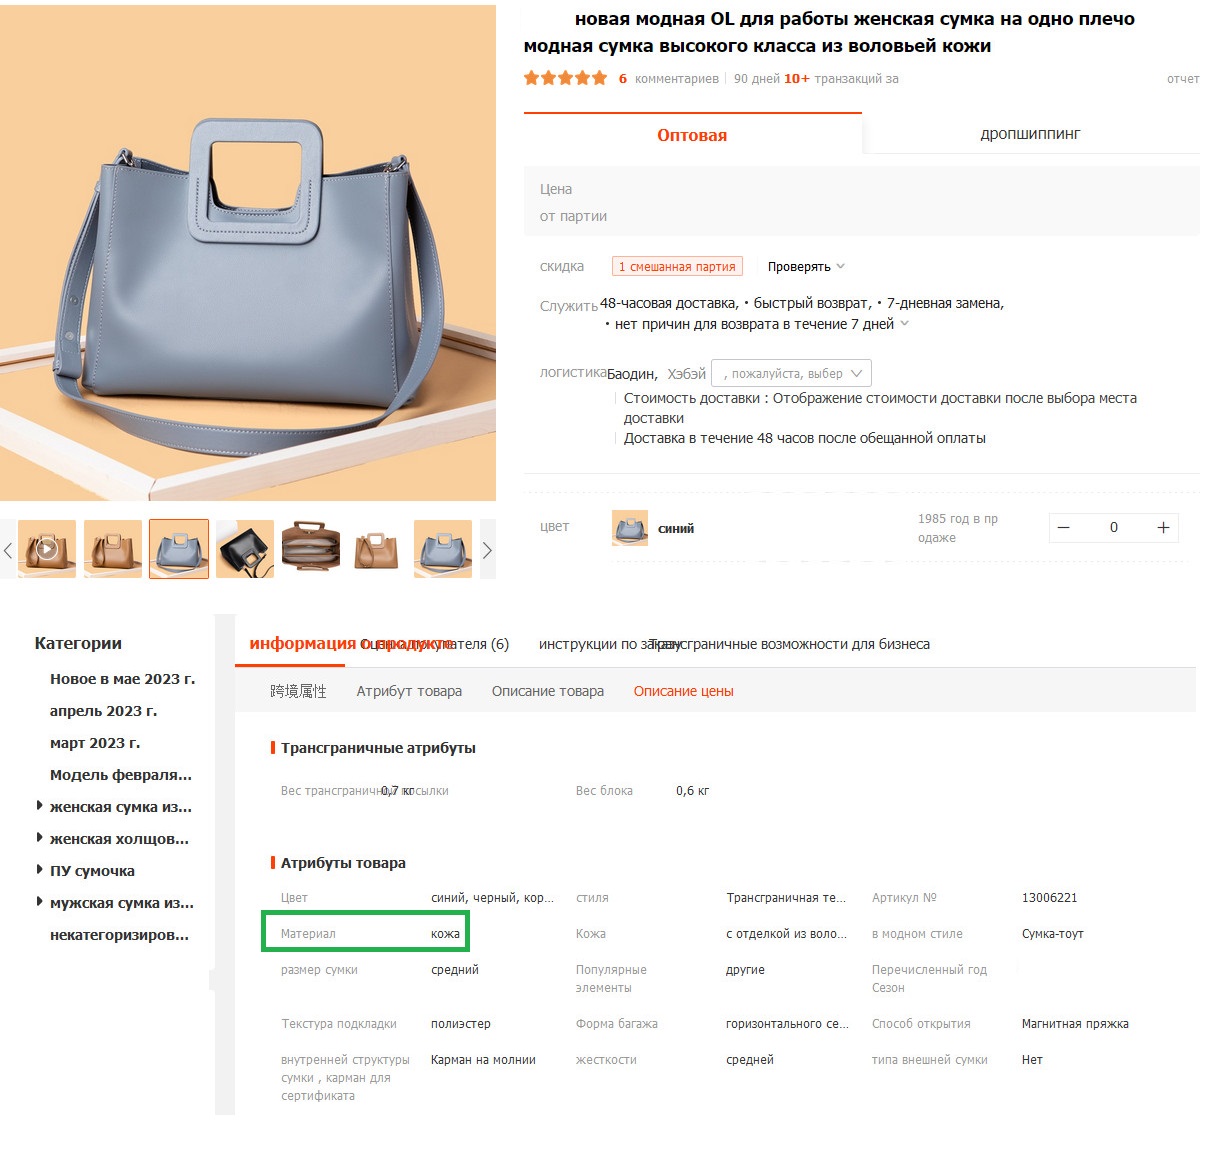The height and width of the screenshot is (1156, 1216).
Task: Play the product video thumbnail
Action: (x=46, y=549)
